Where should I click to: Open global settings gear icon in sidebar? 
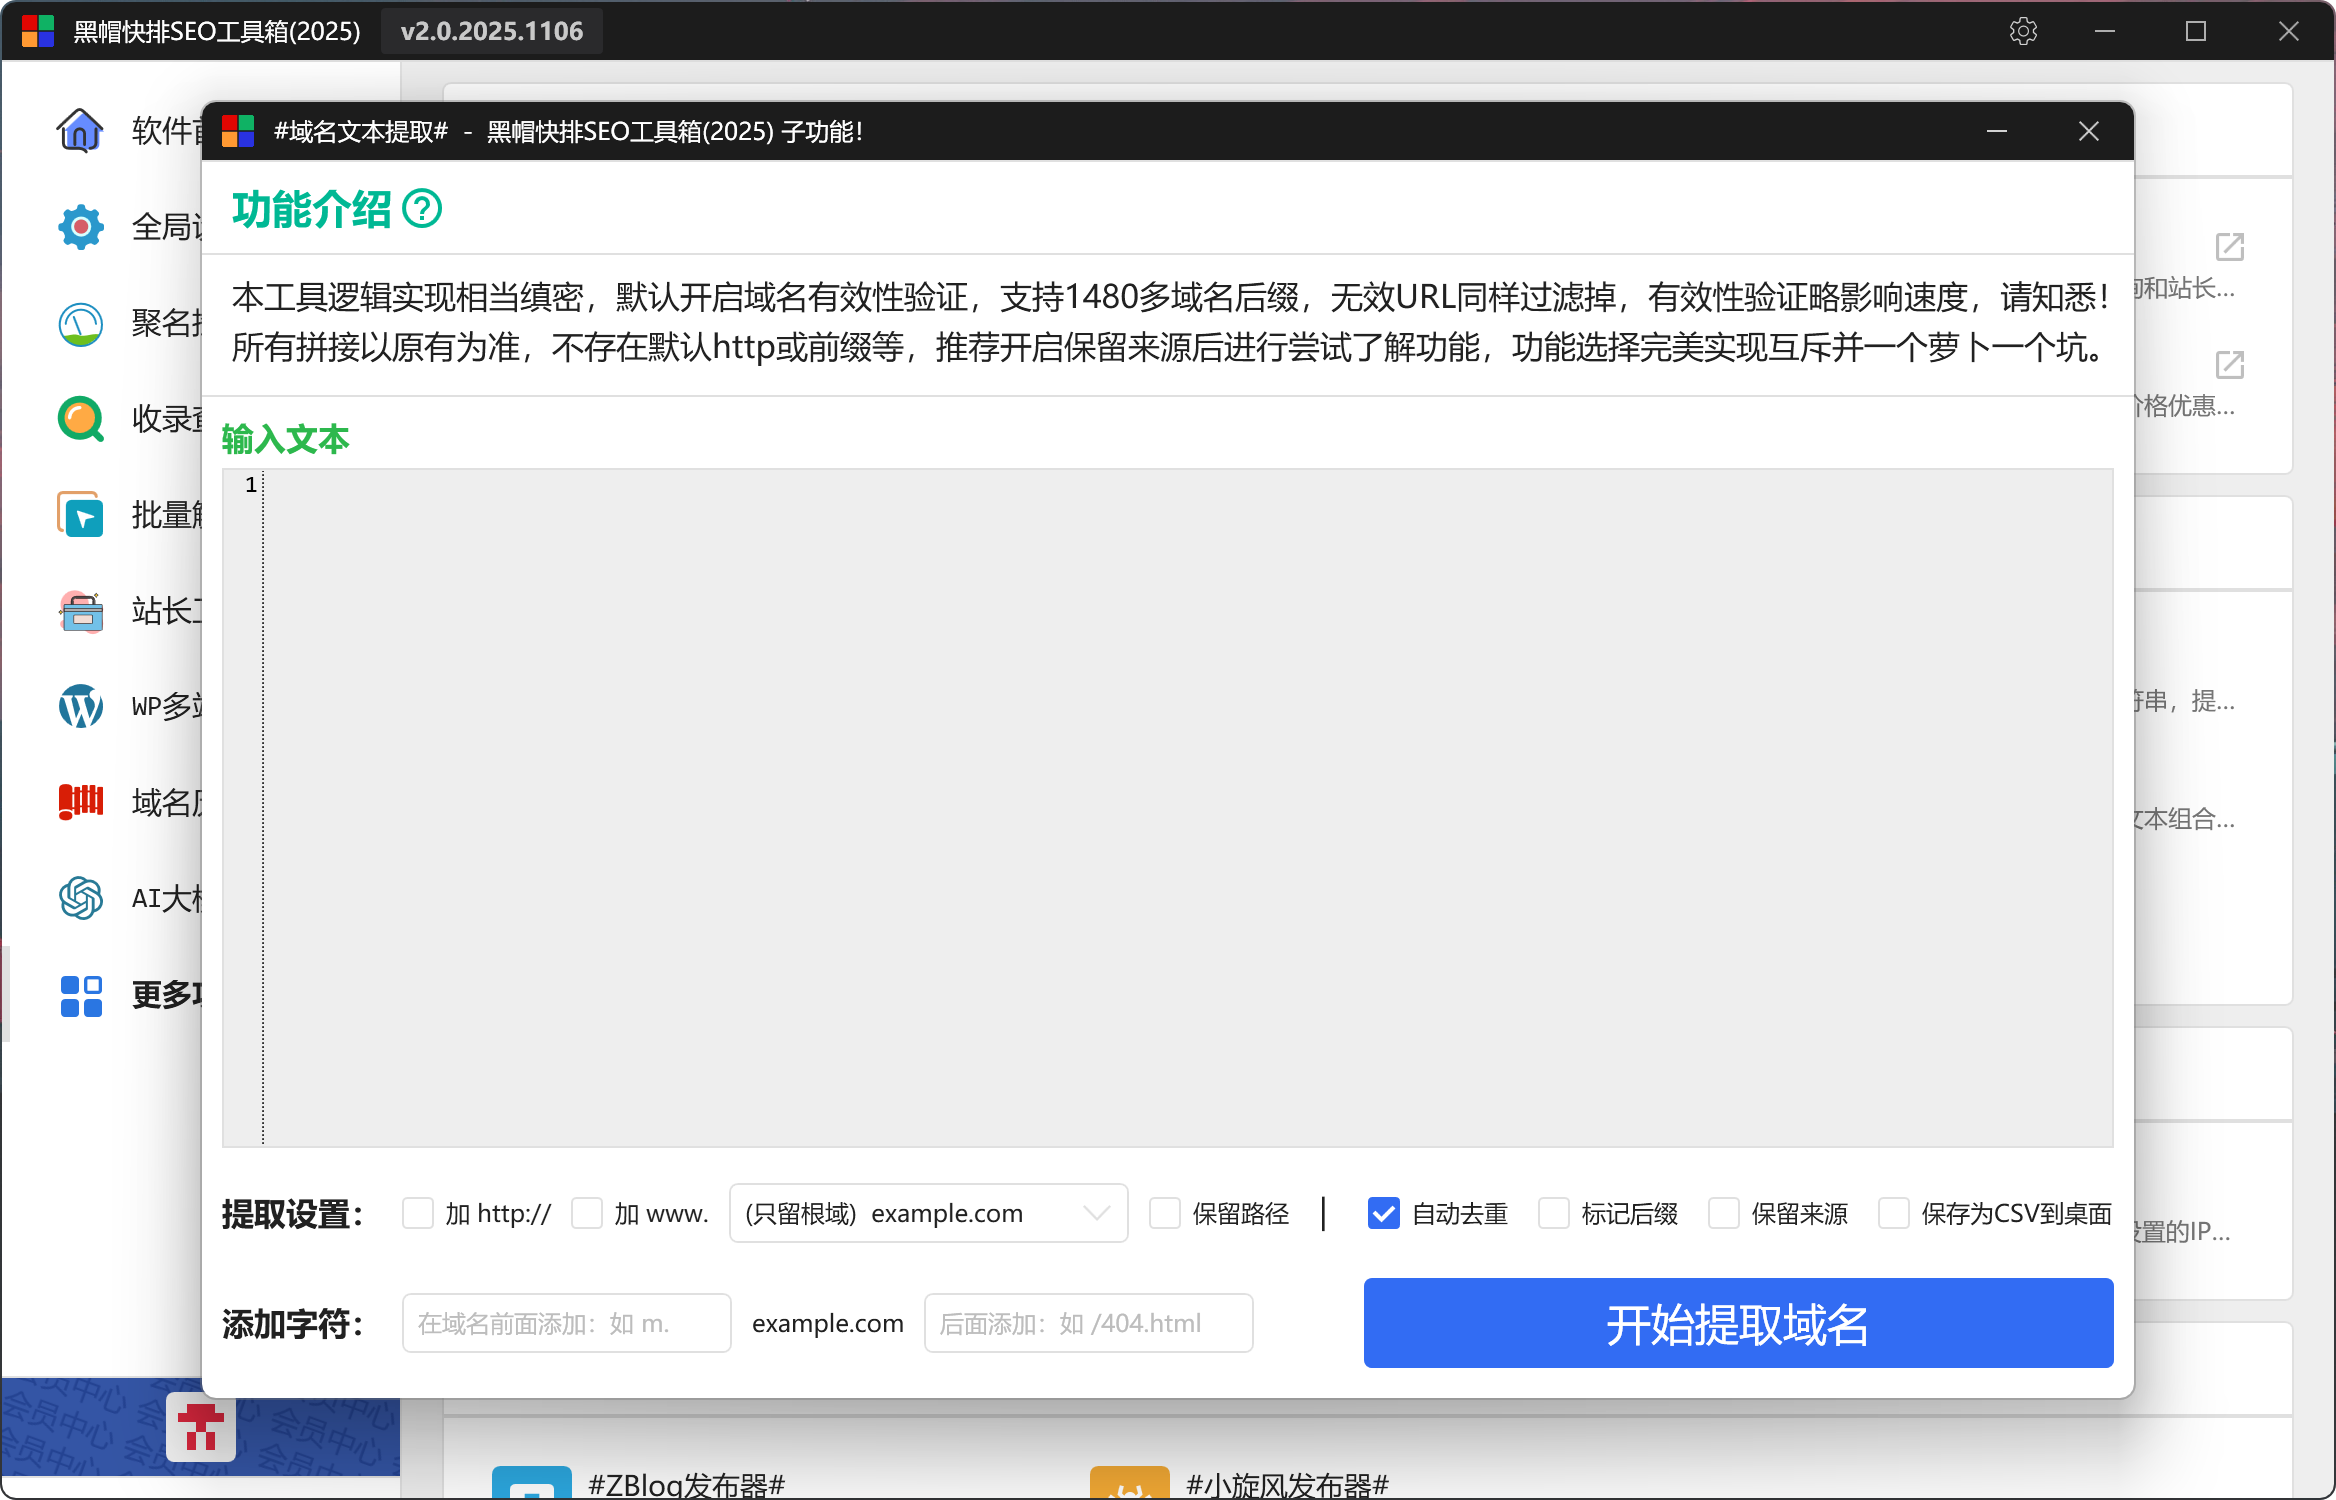pos(80,227)
